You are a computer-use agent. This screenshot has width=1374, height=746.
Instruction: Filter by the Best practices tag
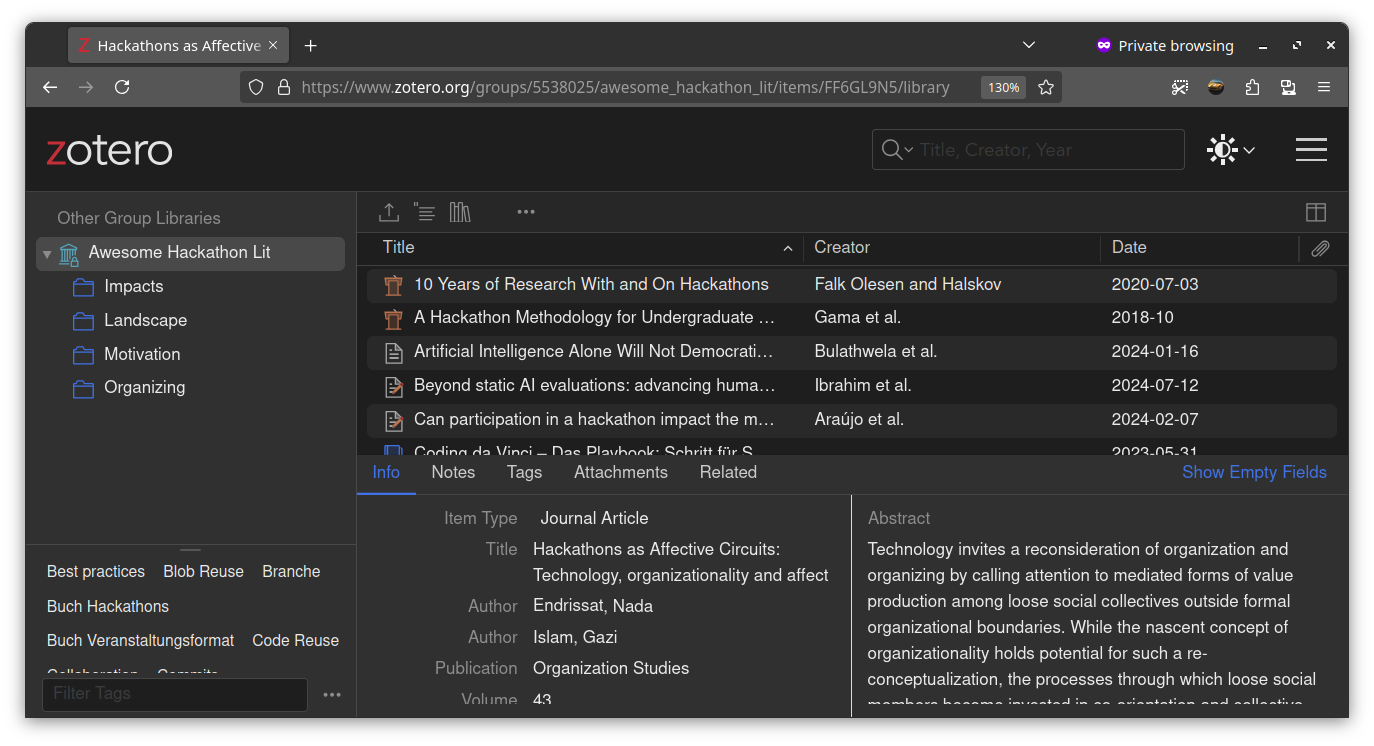(96, 571)
